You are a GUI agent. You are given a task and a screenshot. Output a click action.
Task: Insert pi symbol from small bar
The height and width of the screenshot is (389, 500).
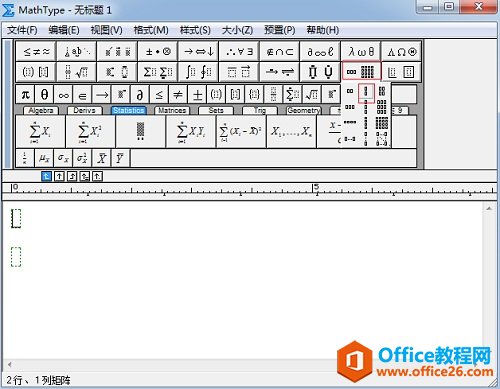25,95
